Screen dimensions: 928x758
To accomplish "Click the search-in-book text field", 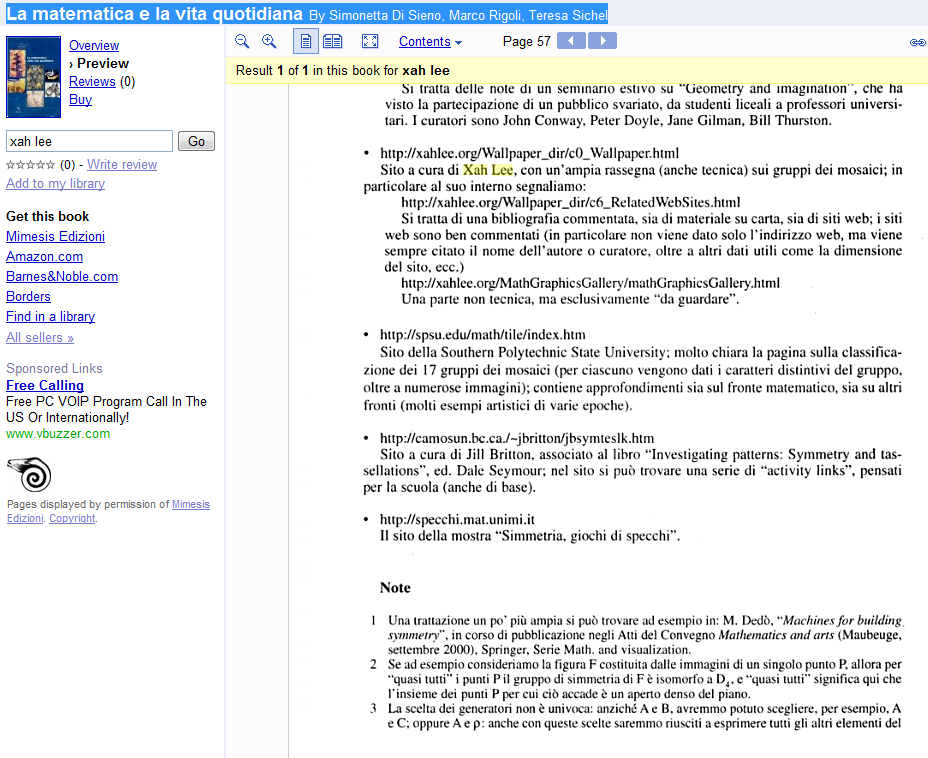I will pos(89,141).
